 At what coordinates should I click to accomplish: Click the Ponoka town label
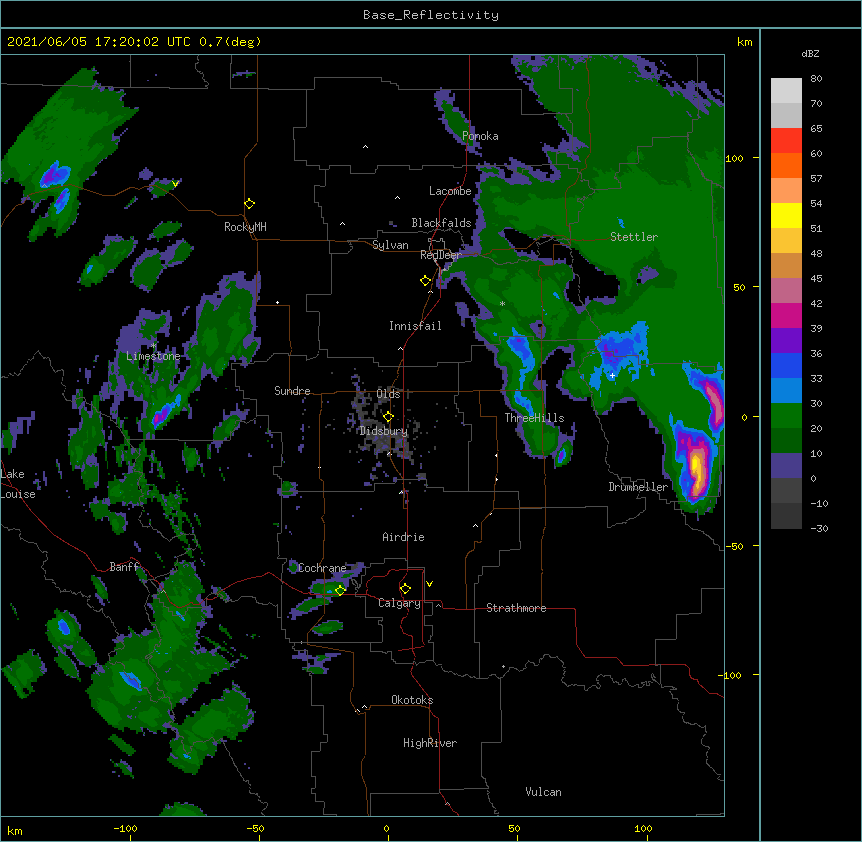[480, 136]
